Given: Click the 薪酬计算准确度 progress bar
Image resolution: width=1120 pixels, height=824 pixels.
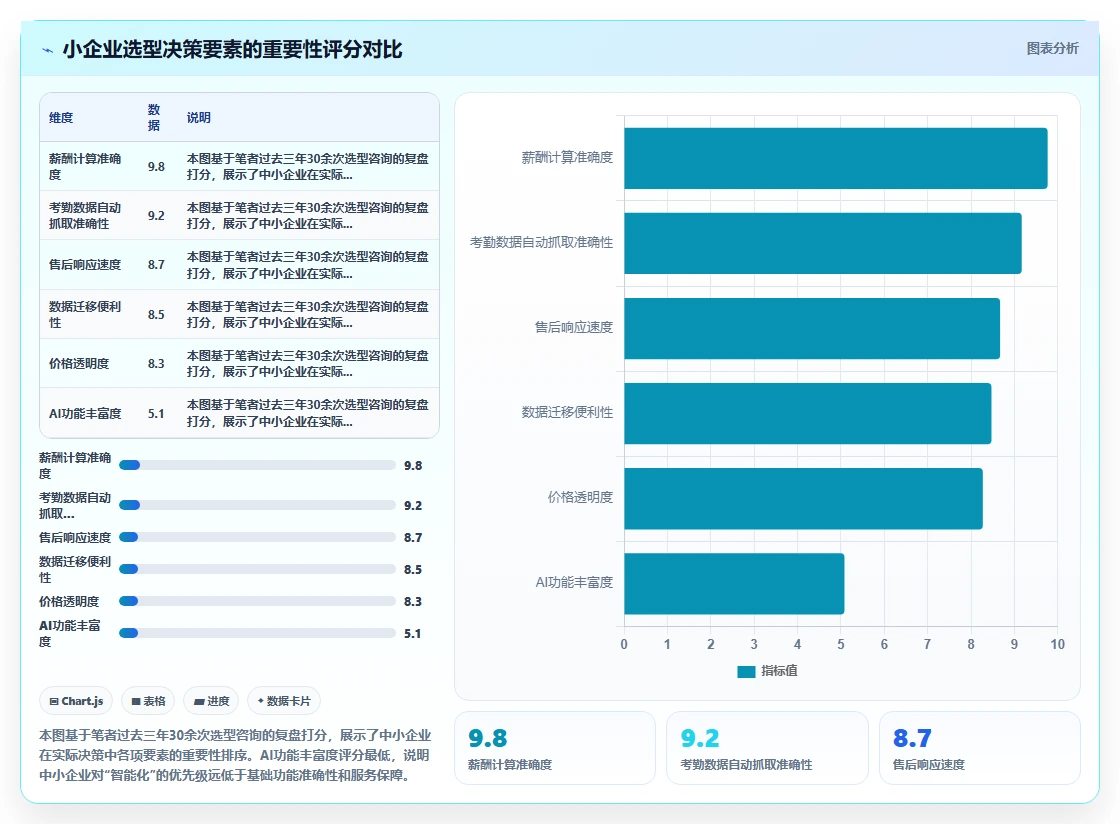Looking at the screenshot, I should [x=257, y=466].
